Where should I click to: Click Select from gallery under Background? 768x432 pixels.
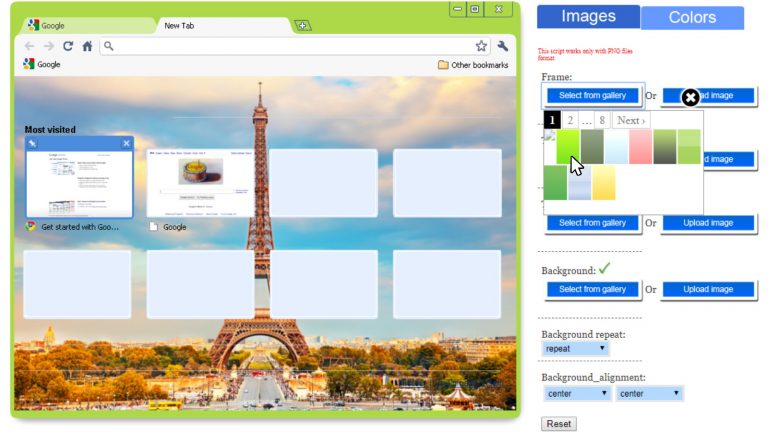click(x=592, y=289)
